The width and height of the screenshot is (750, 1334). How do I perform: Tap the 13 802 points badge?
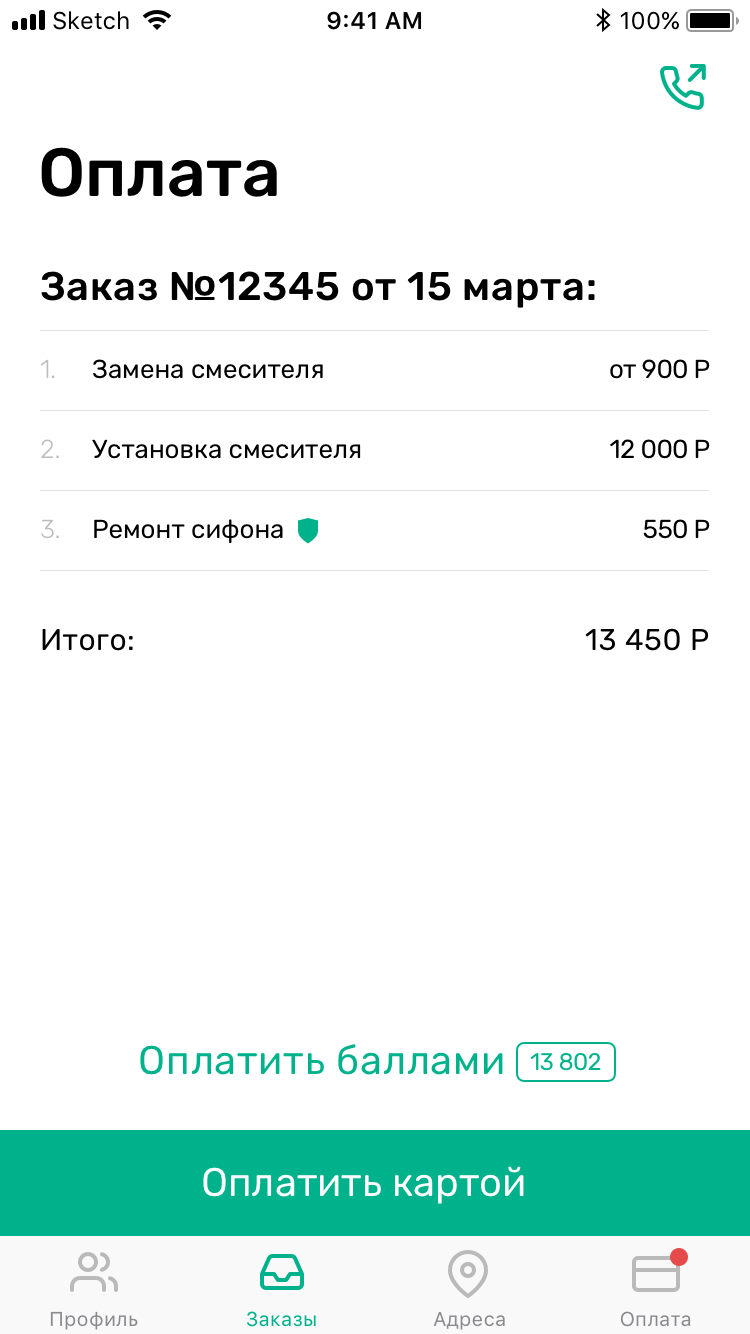click(x=565, y=1061)
